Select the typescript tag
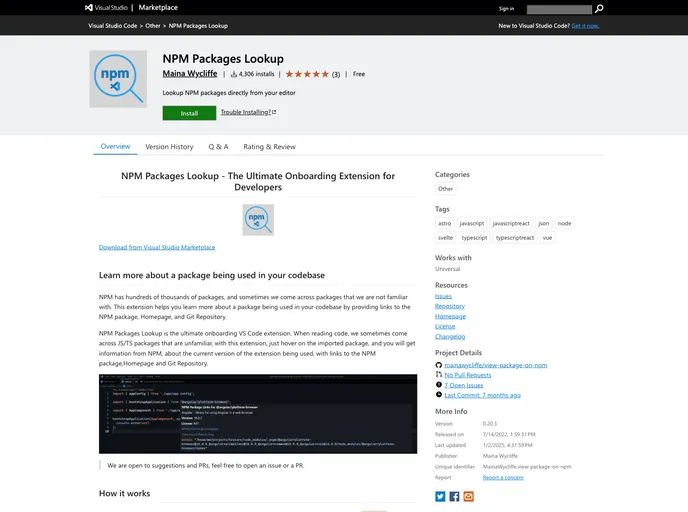The width and height of the screenshot is (688, 512). click(x=474, y=237)
